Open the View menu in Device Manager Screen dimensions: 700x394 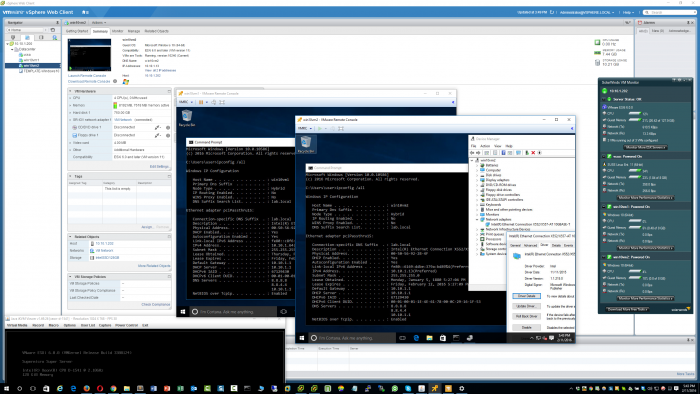coord(497,146)
